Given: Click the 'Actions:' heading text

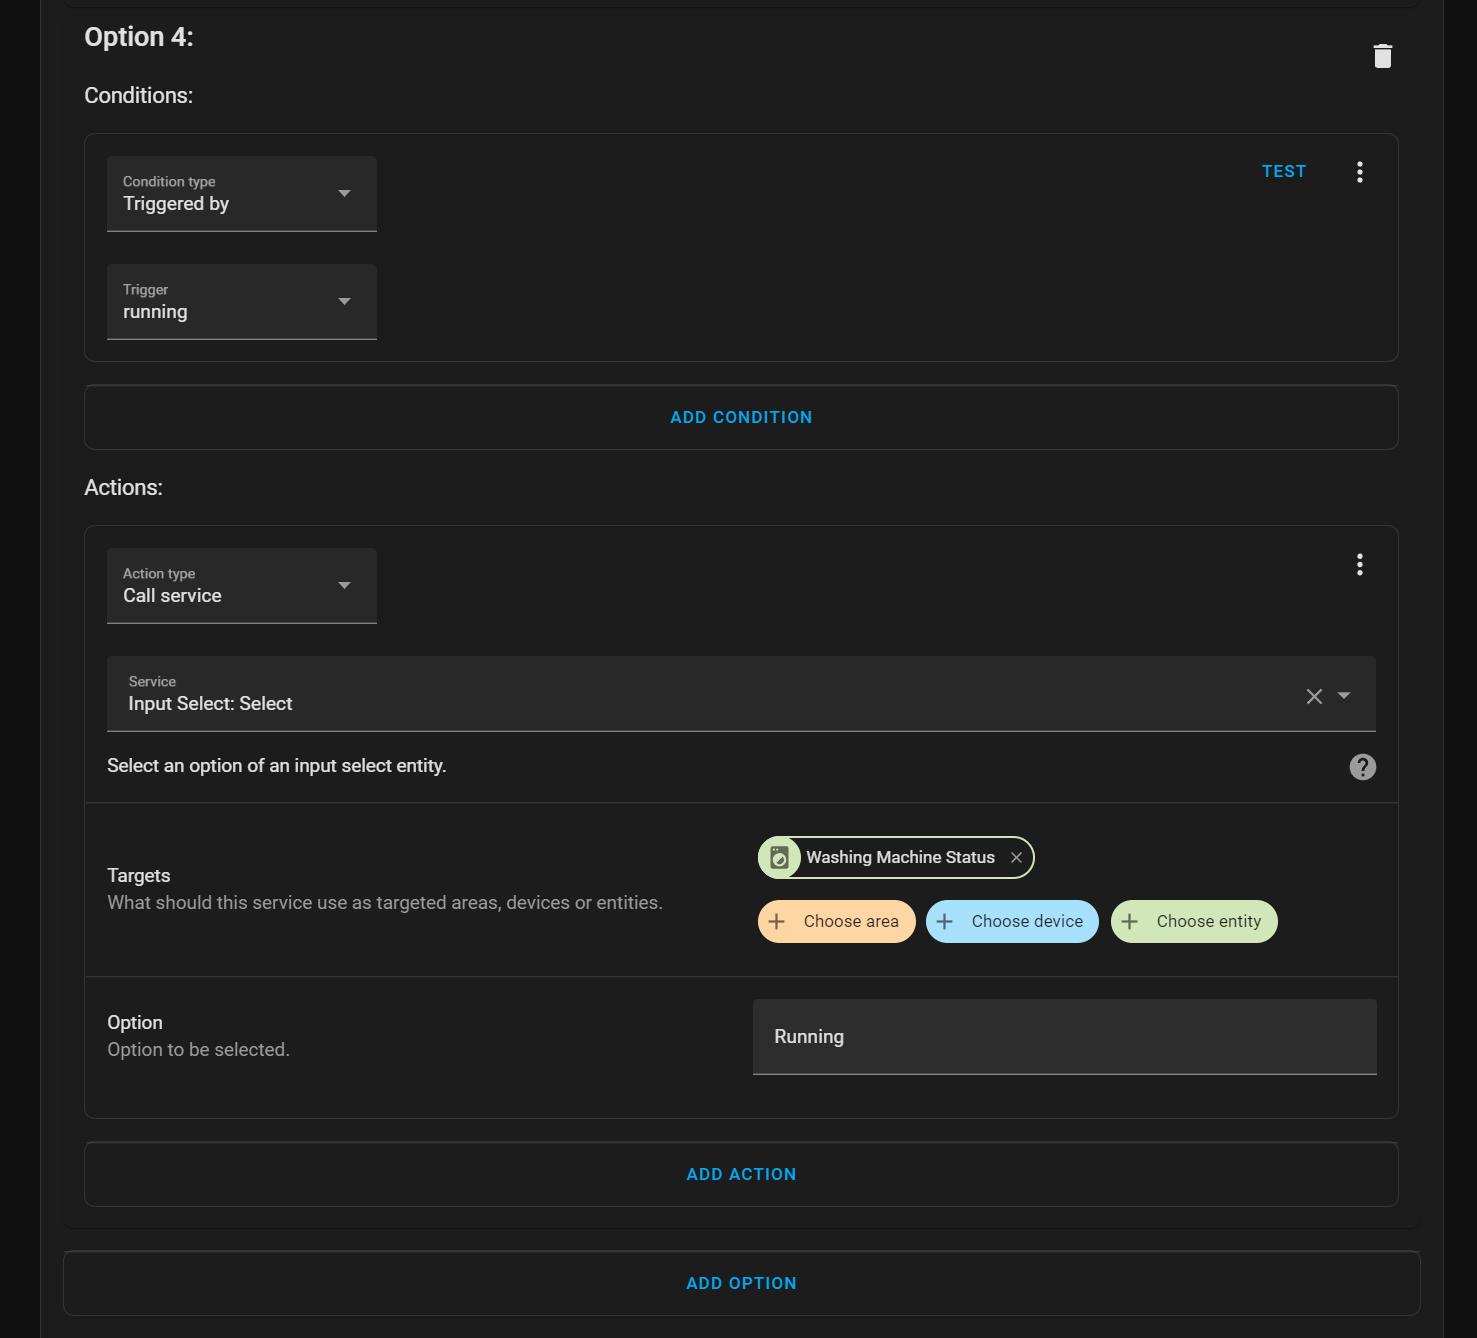Looking at the screenshot, I should (123, 488).
